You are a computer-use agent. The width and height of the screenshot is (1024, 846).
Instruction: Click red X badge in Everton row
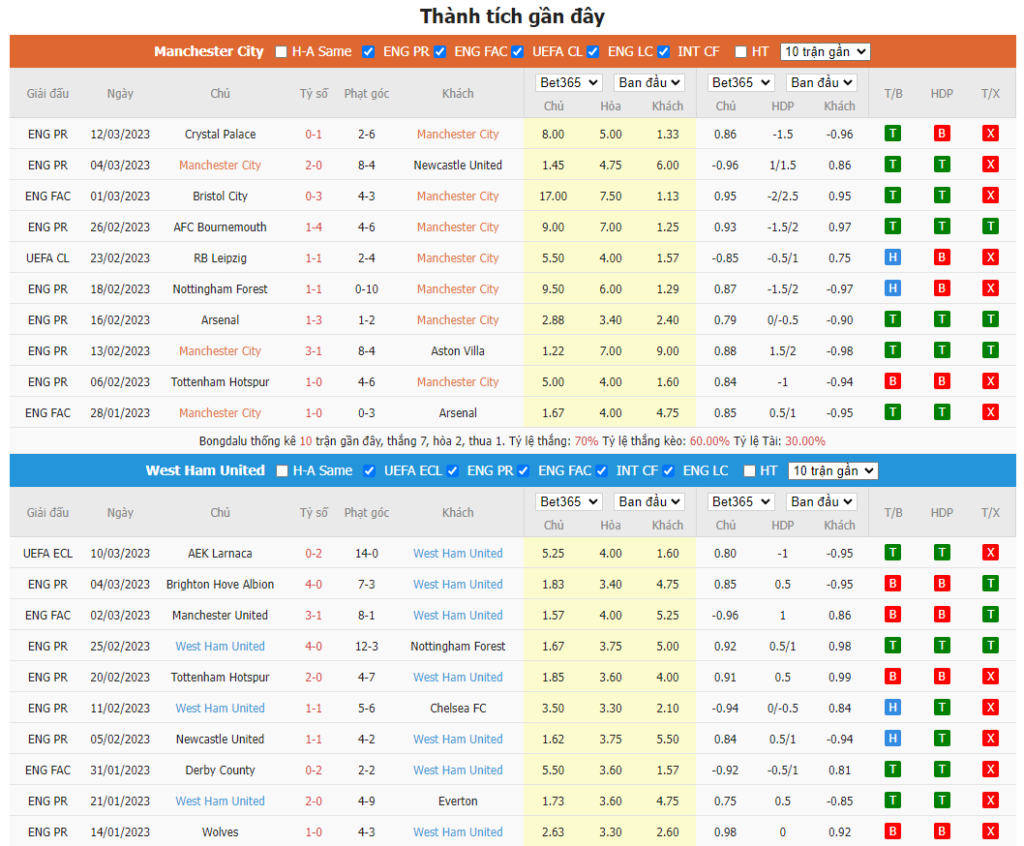click(x=990, y=801)
